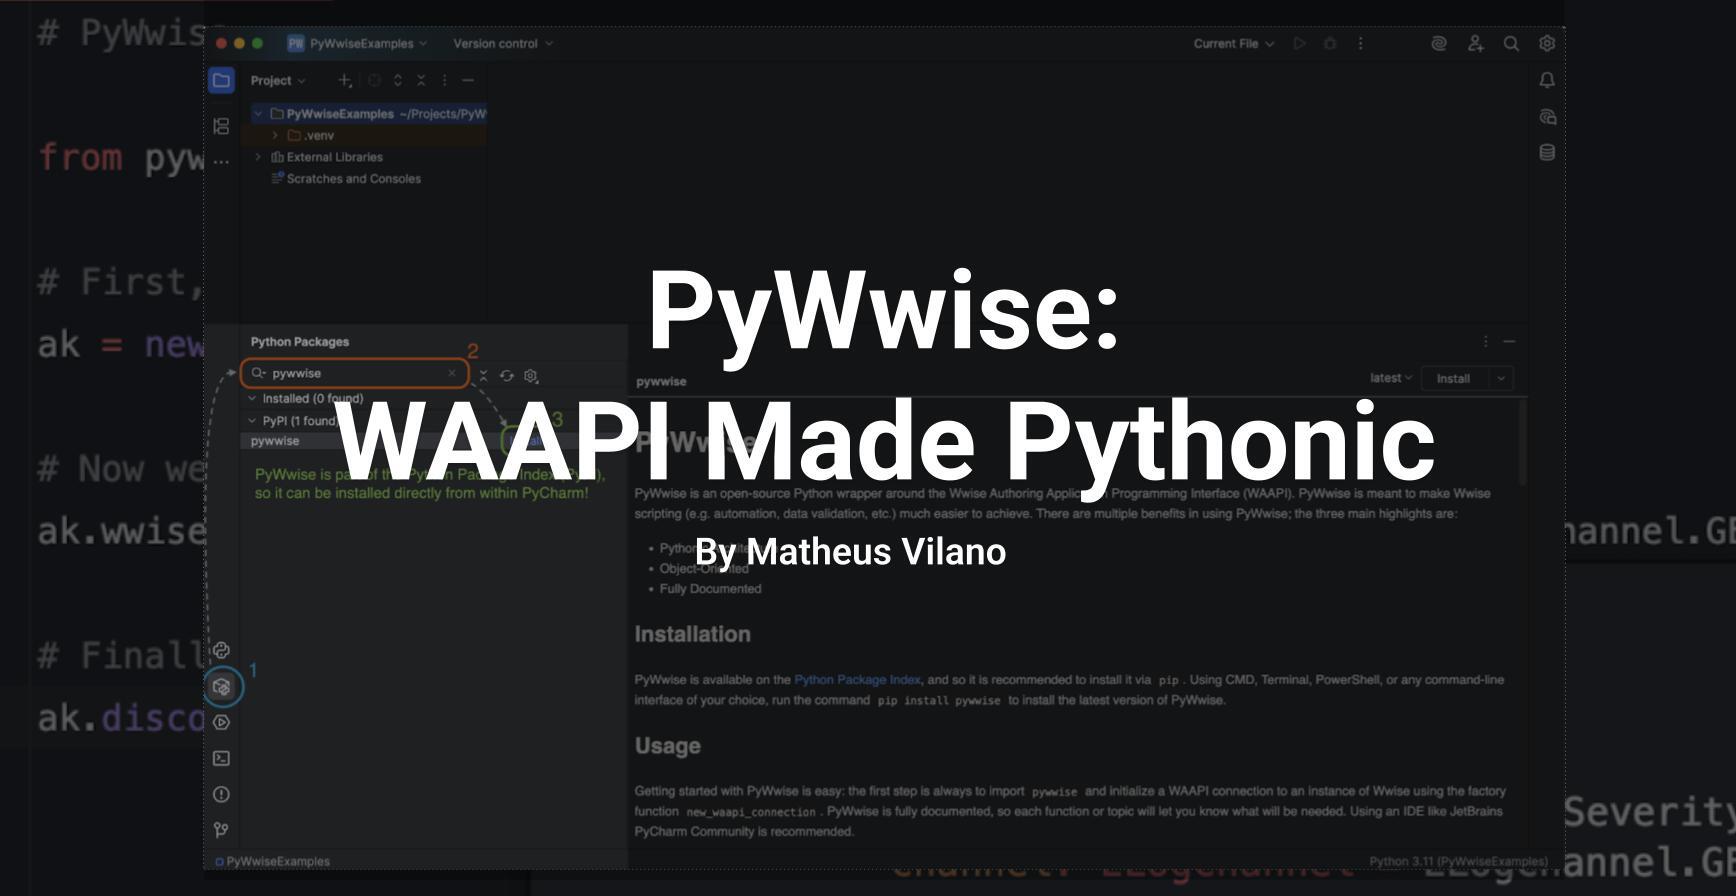
Task: Reload packages with the refresh icon
Action: point(507,376)
